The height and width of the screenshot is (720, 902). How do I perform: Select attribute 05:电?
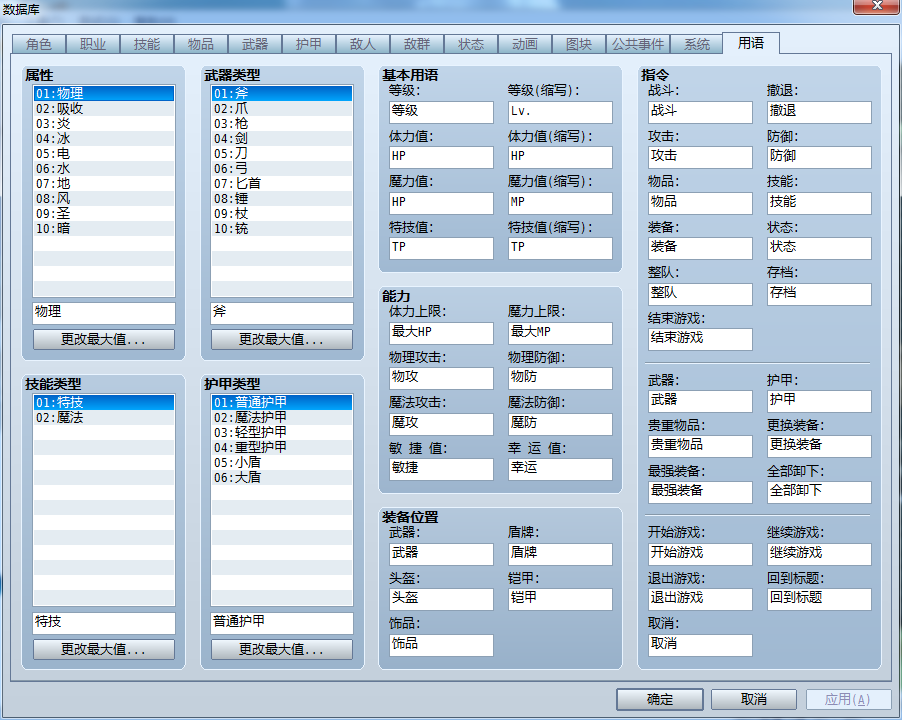(104, 154)
